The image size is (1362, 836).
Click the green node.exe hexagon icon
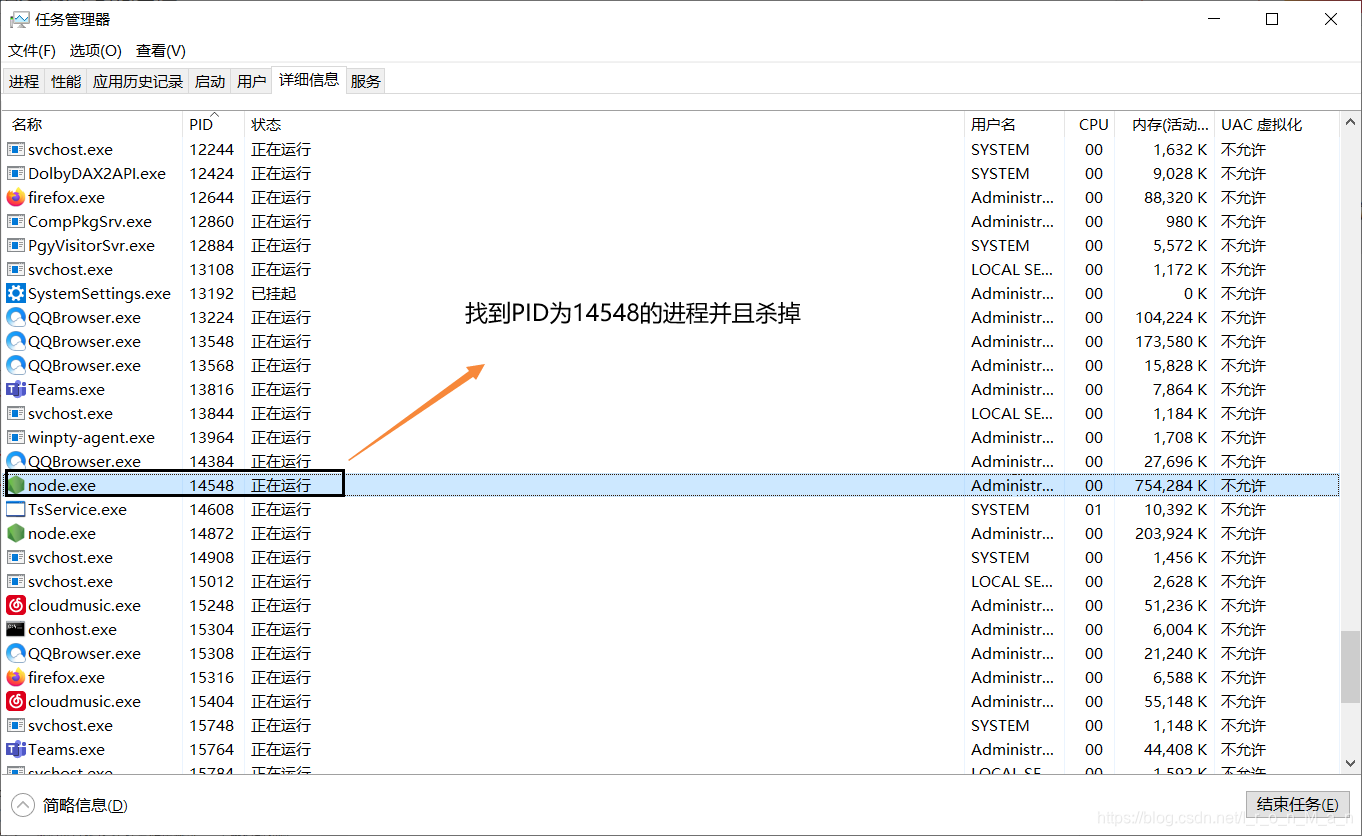16,485
